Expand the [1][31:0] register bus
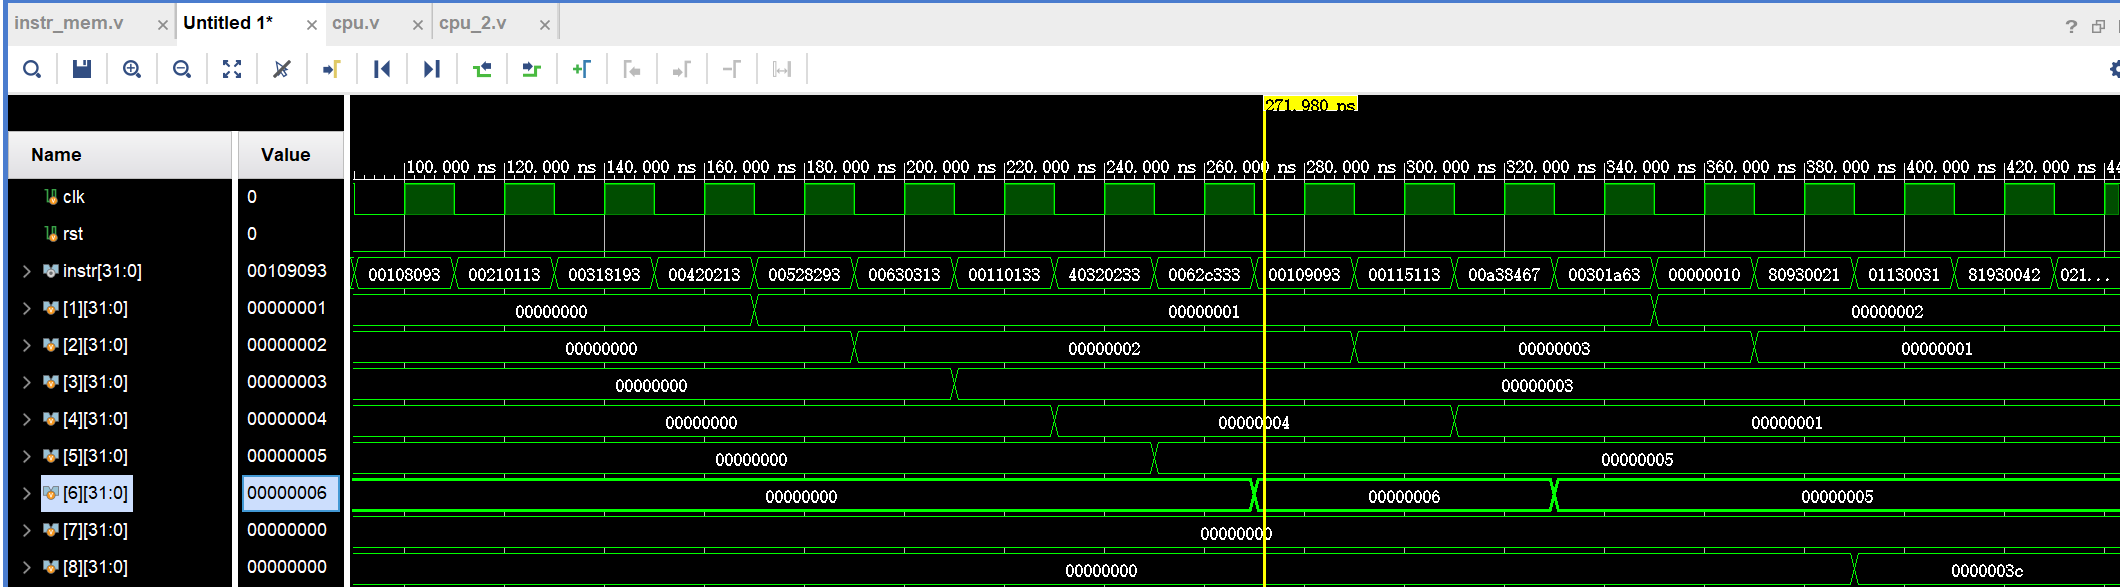 pos(26,308)
